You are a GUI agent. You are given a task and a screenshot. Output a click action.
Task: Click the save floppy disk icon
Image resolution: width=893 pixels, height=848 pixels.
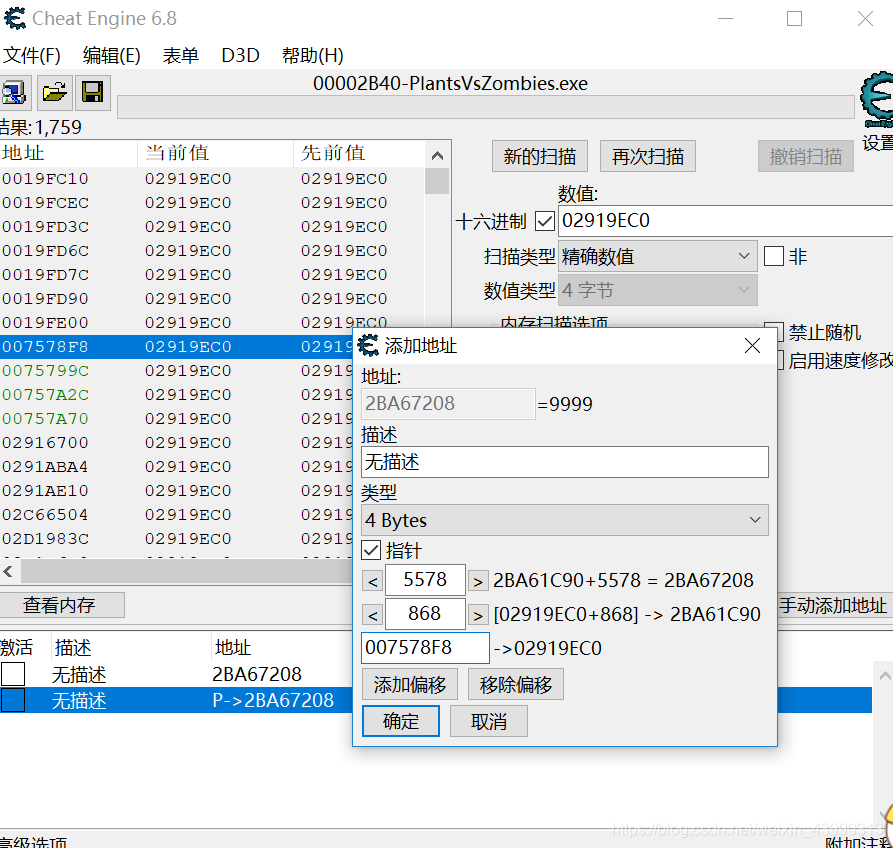pos(92,92)
